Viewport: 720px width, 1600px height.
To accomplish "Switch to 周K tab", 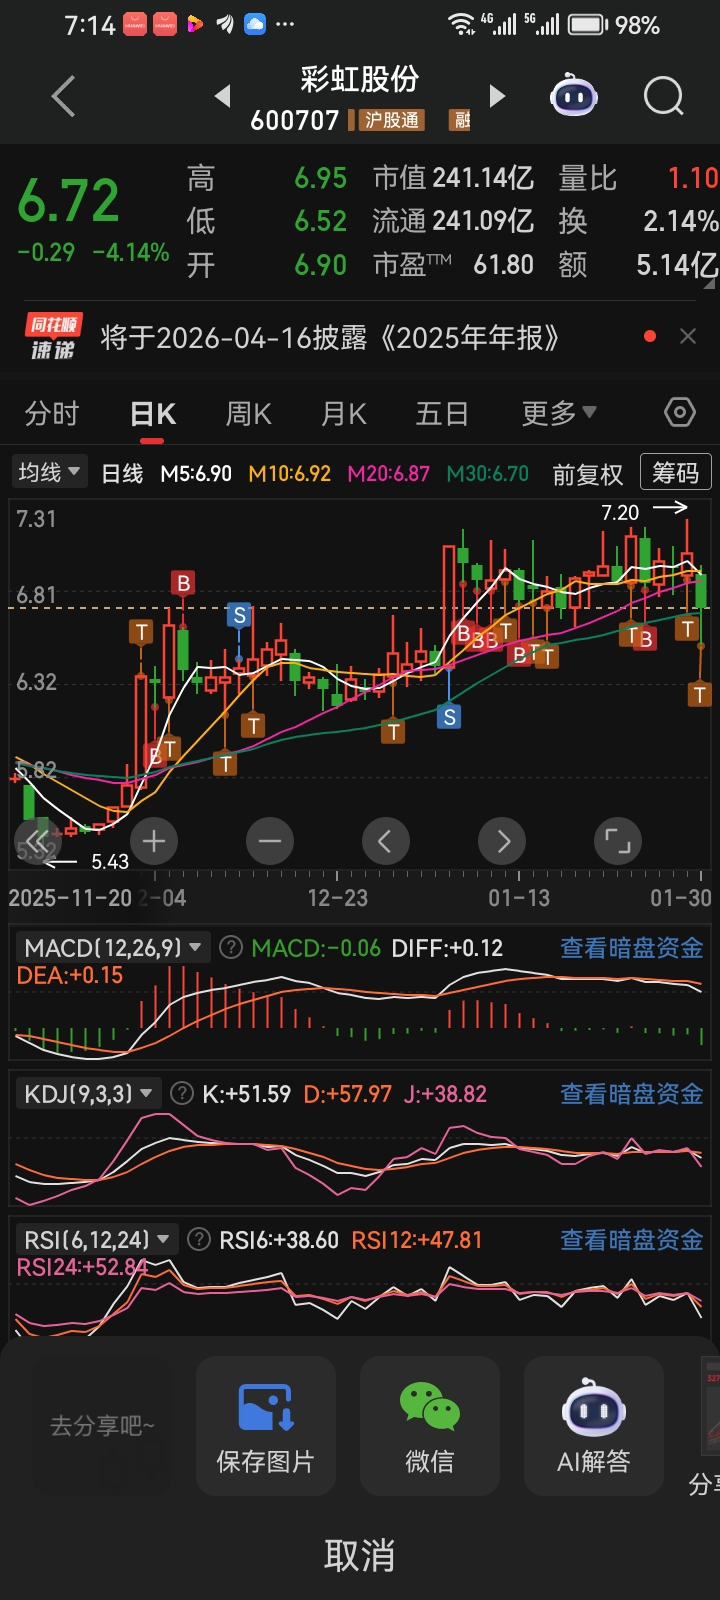I will coord(249,413).
